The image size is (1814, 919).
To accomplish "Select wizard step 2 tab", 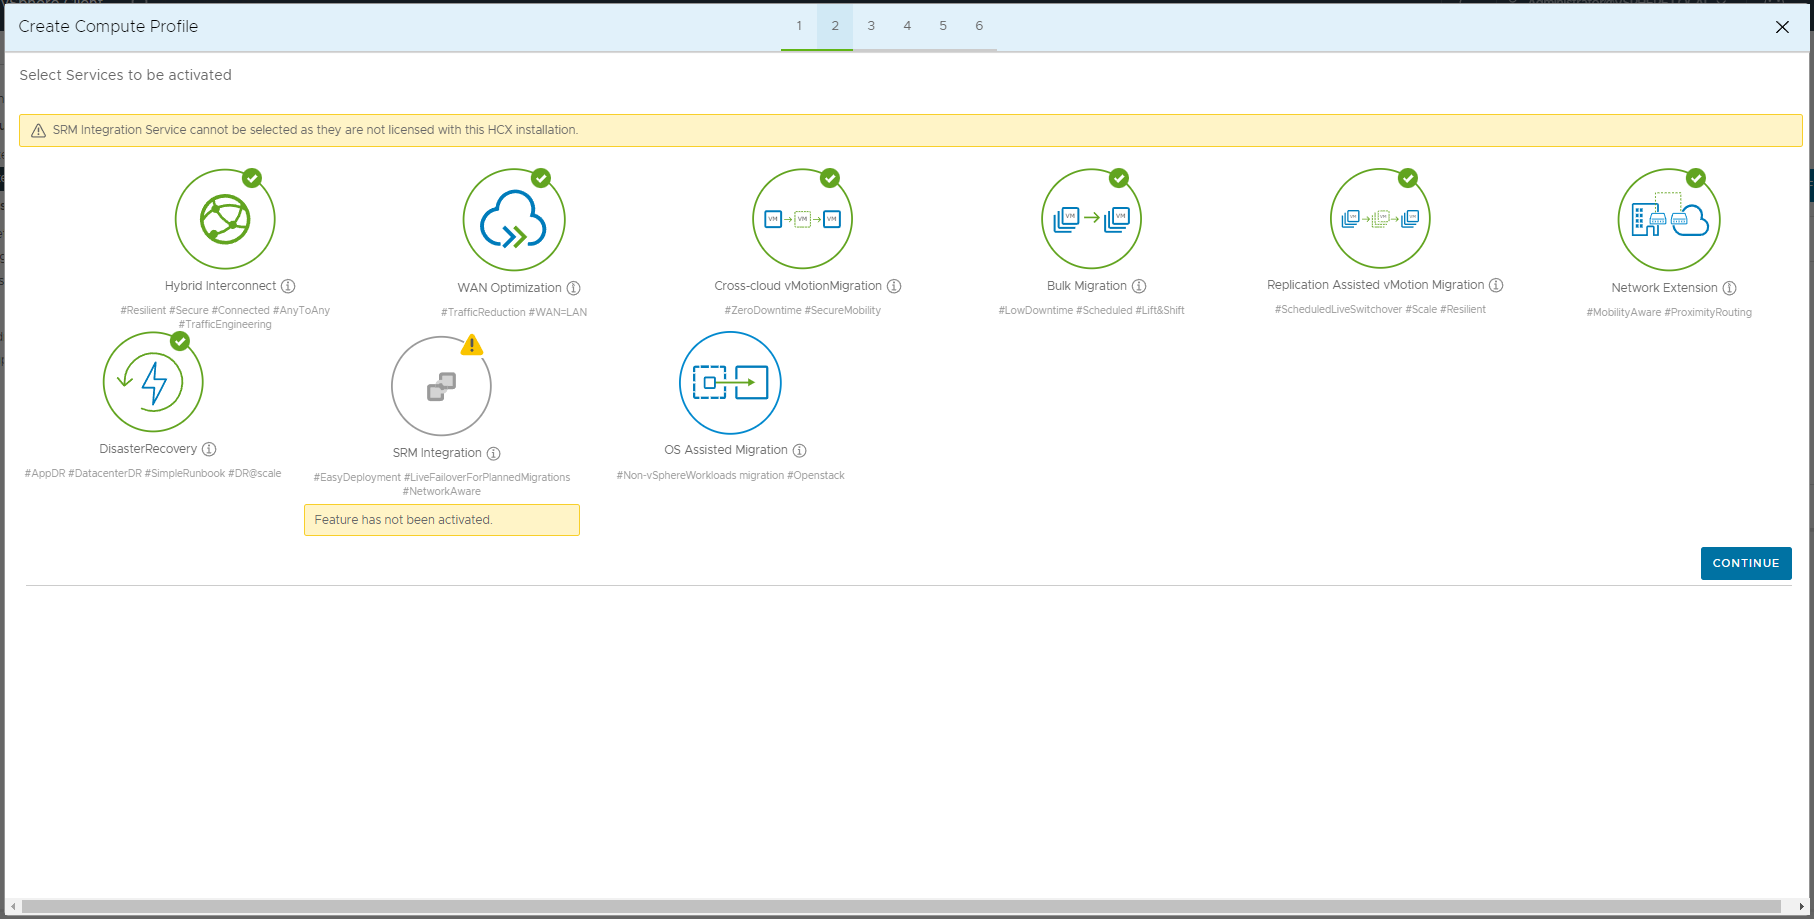I will coord(835,26).
